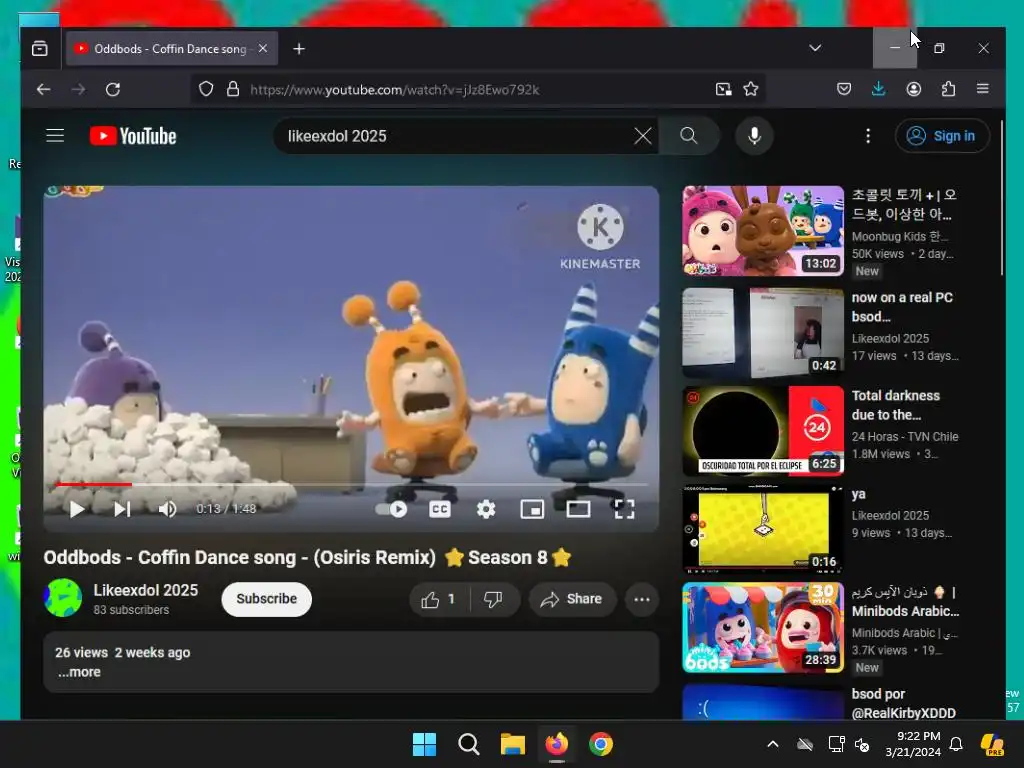Open Firefox View tab list icon

[40, 48]
